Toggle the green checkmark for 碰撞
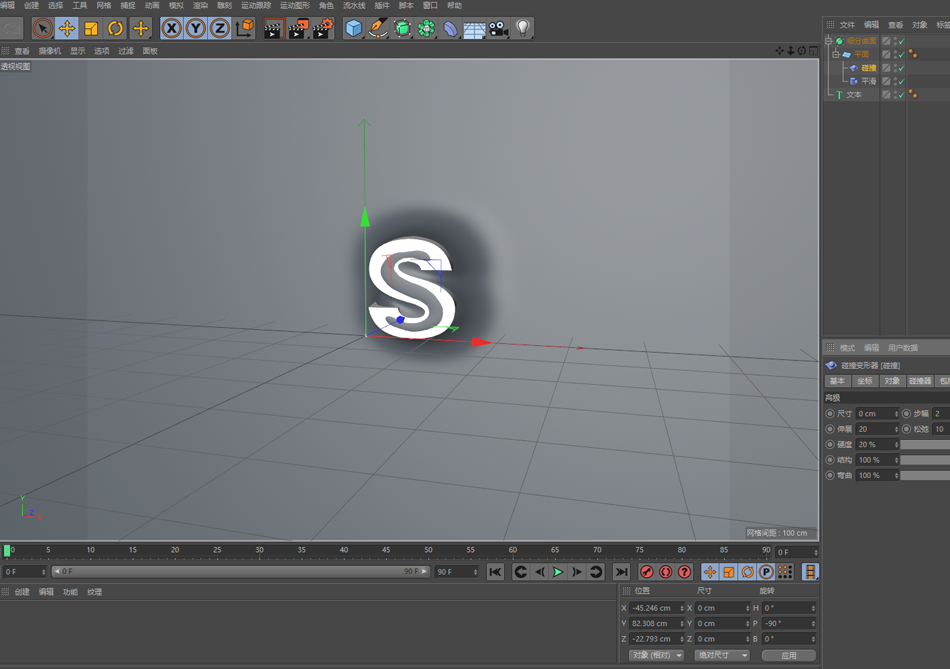The height and width of the screenshot is (669, 950). (x=902, y=68)
